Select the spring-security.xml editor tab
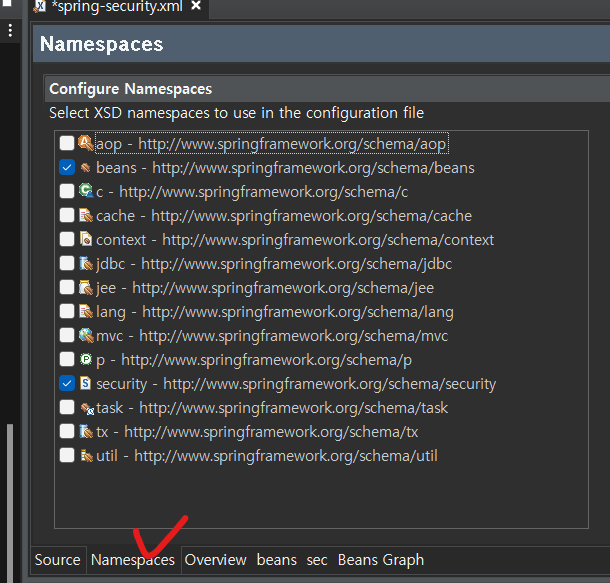 (x=117, y=6)
